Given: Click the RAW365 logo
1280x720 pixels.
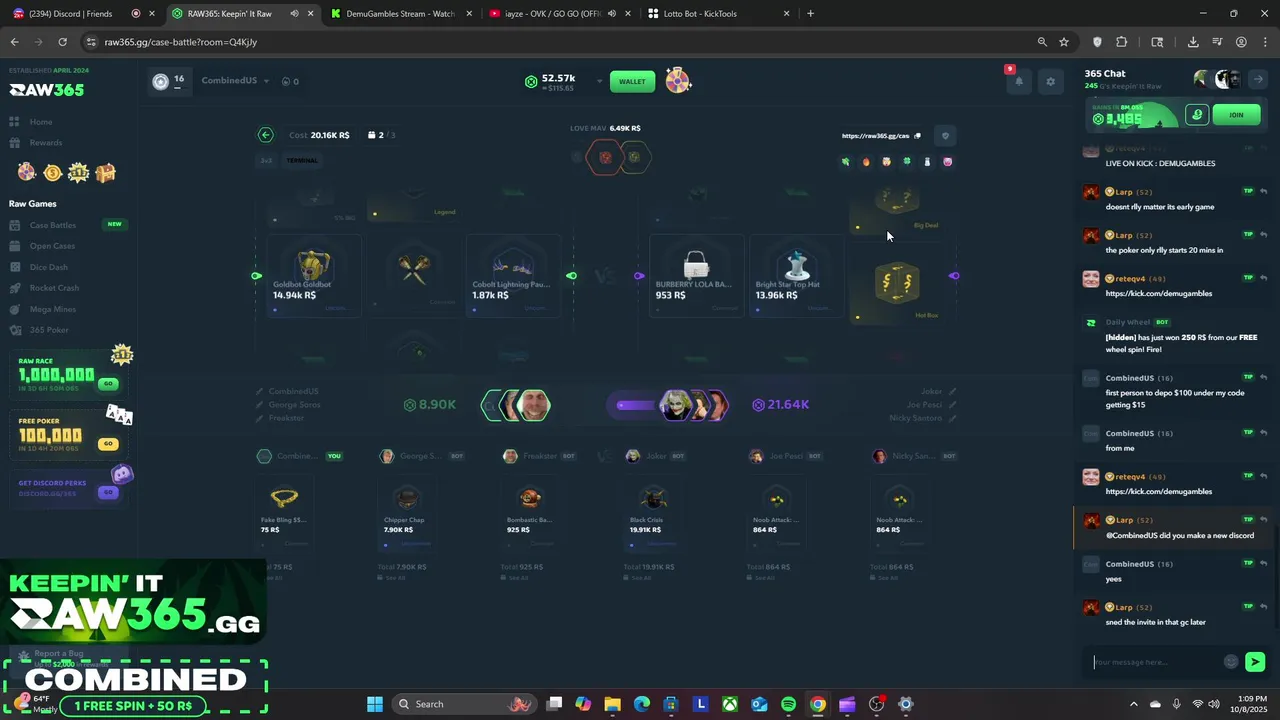Looking at the screenshot, I should point(47,90).
